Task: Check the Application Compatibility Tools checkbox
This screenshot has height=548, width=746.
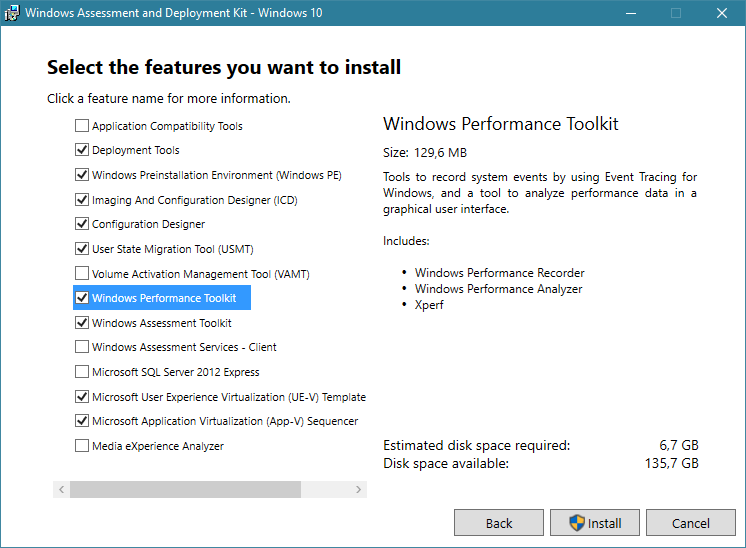Action: 82,126
